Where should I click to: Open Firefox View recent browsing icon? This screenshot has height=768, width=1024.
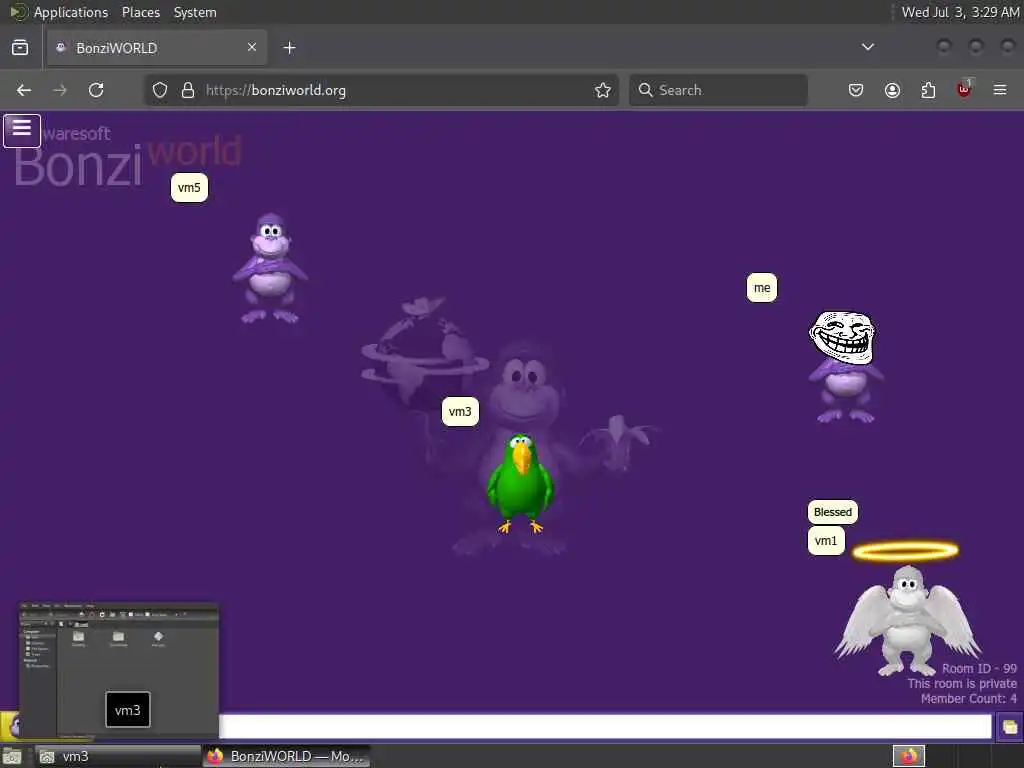pyautogui.click(x=20, y=48)
